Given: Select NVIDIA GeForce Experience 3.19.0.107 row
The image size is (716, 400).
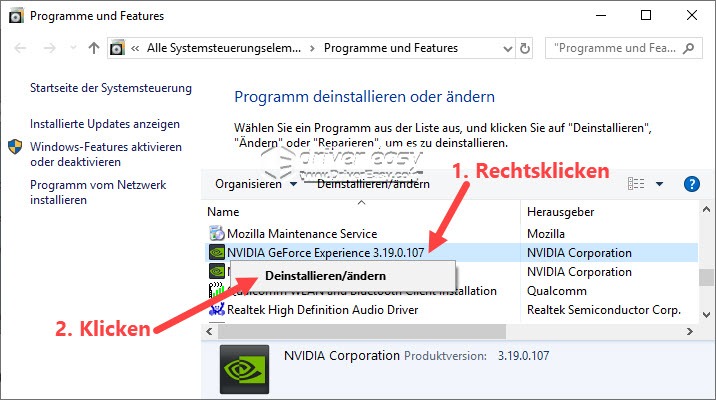Looking at the screenshot, I should click(x=452, y=253).
